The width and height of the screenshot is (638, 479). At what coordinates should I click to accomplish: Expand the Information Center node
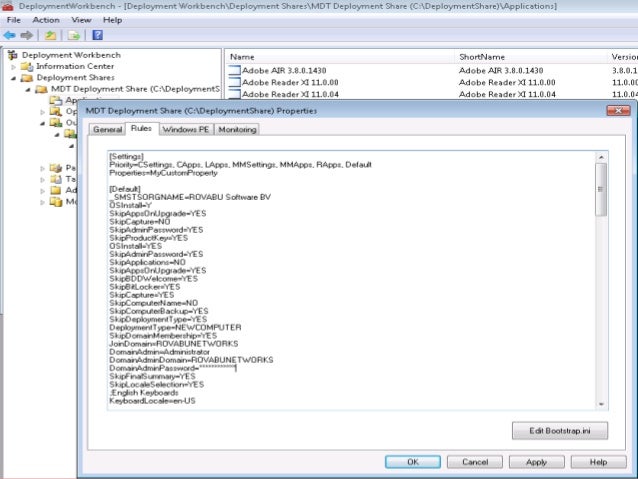(13, 66)
